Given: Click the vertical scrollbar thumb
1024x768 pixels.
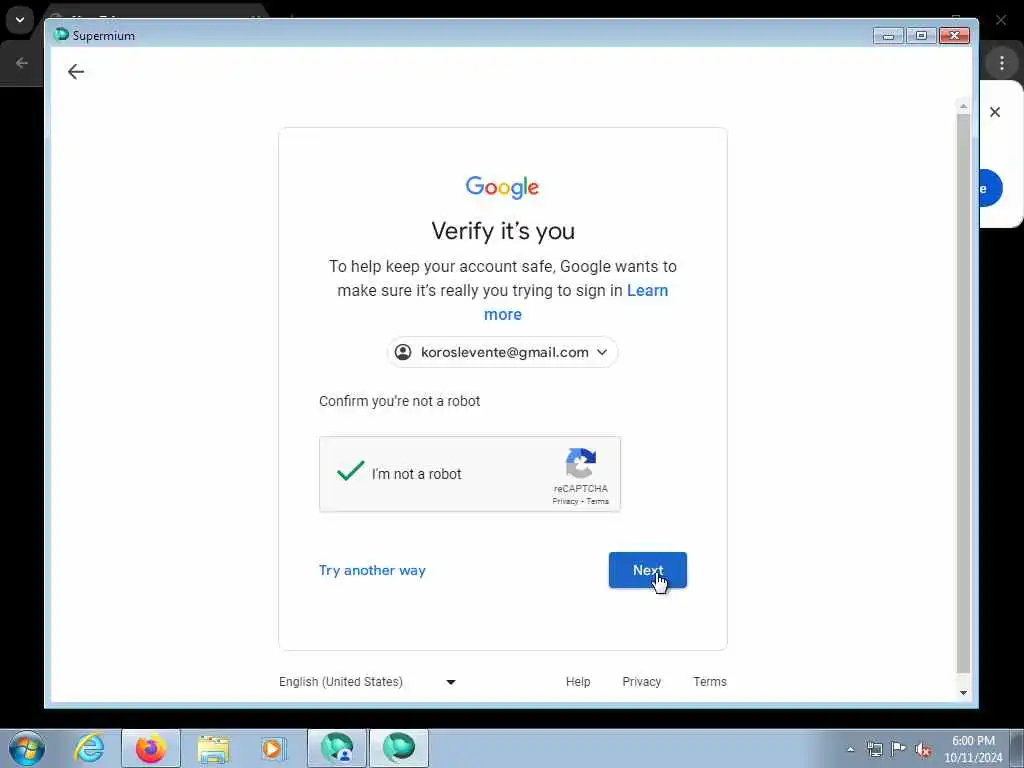Looking at the screenshot, I should pos(963,392).
